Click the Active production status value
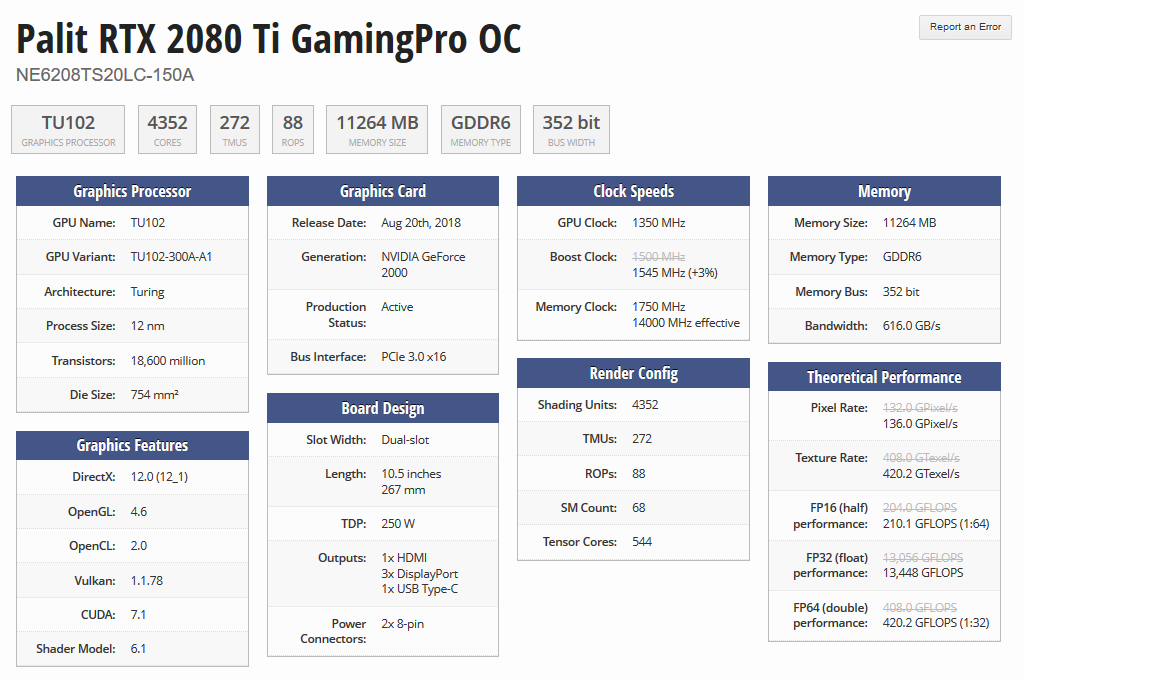 click(397, 306)
